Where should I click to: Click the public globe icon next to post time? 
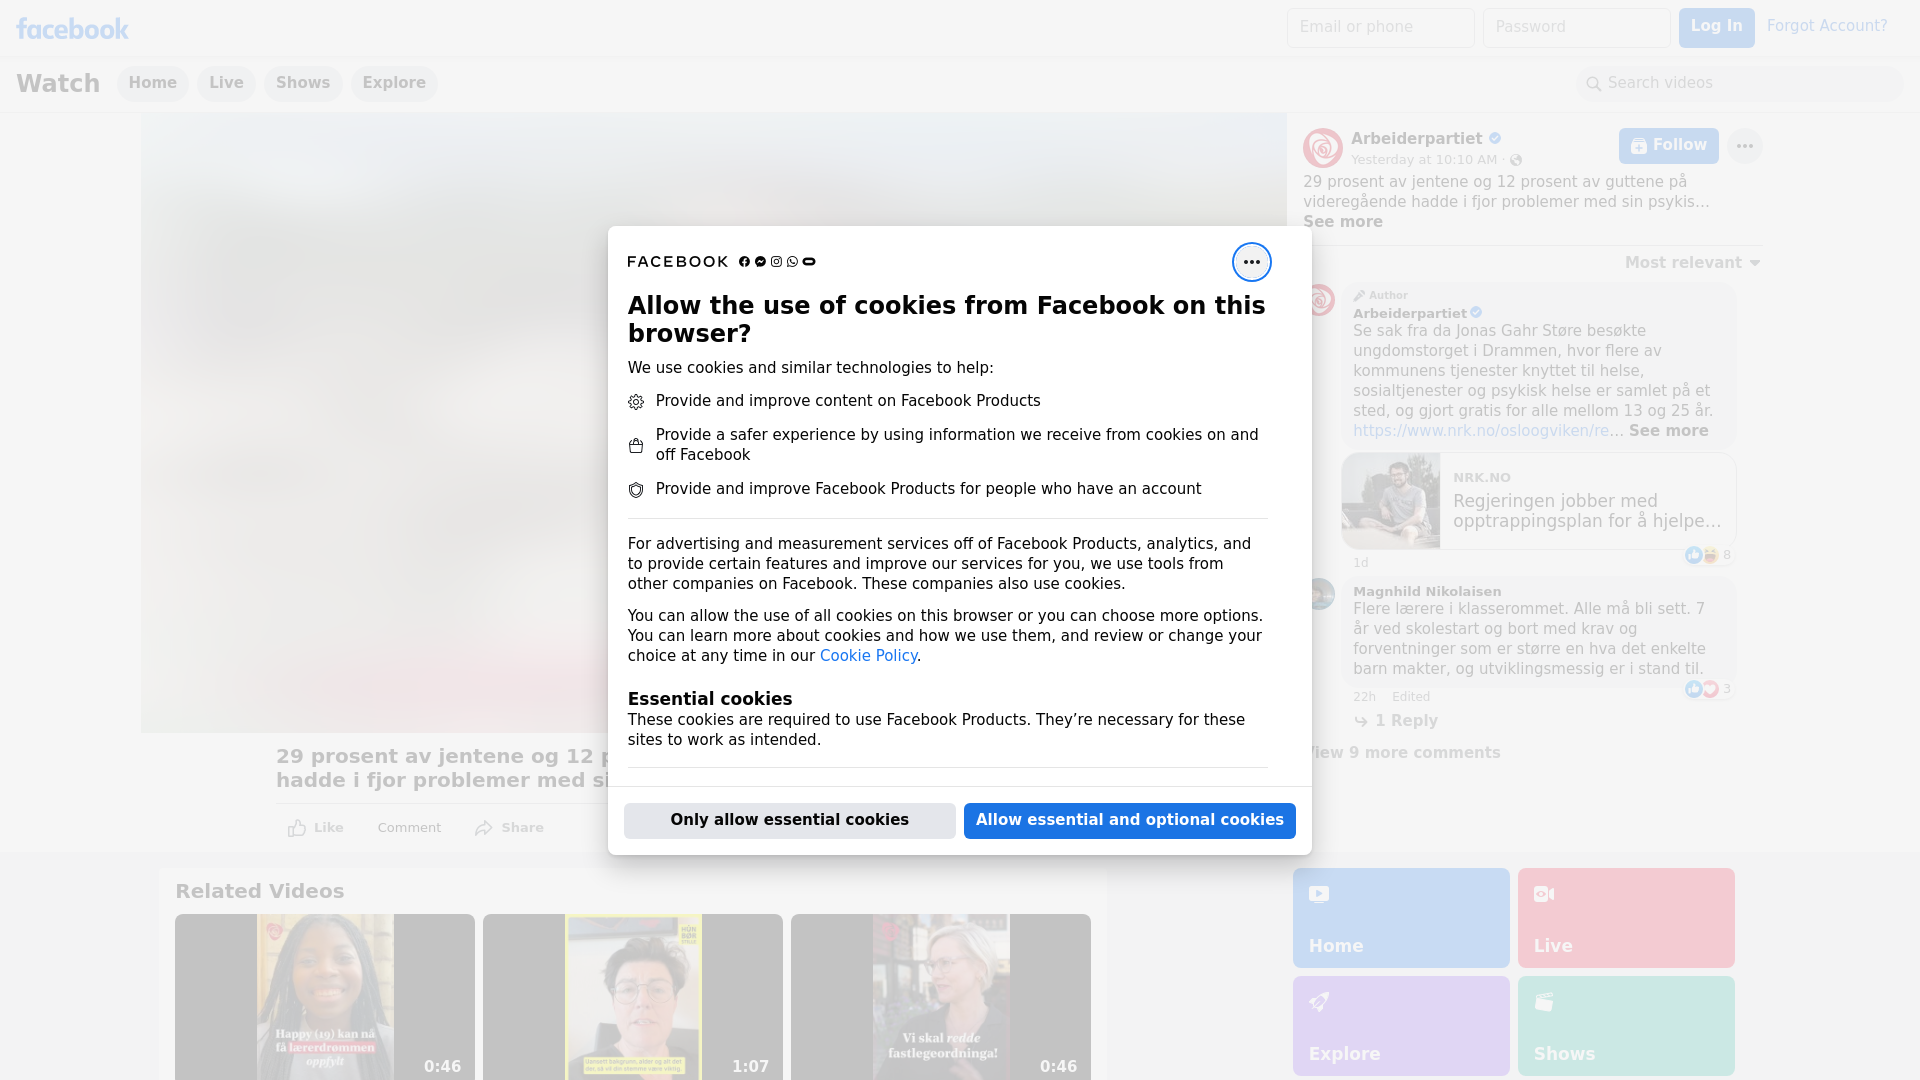pos(1516,160)
